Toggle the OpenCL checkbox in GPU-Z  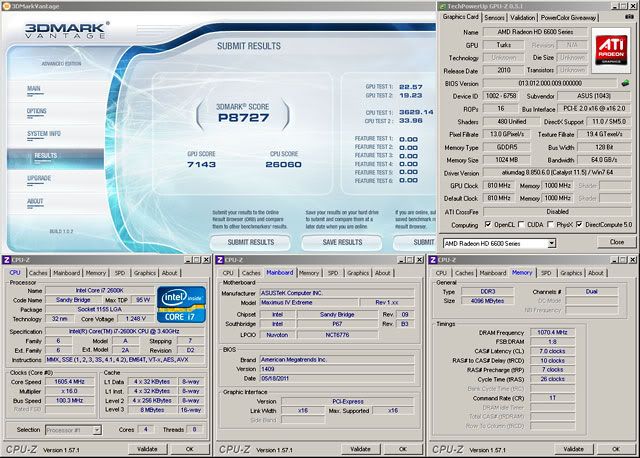tap(488, 225)
